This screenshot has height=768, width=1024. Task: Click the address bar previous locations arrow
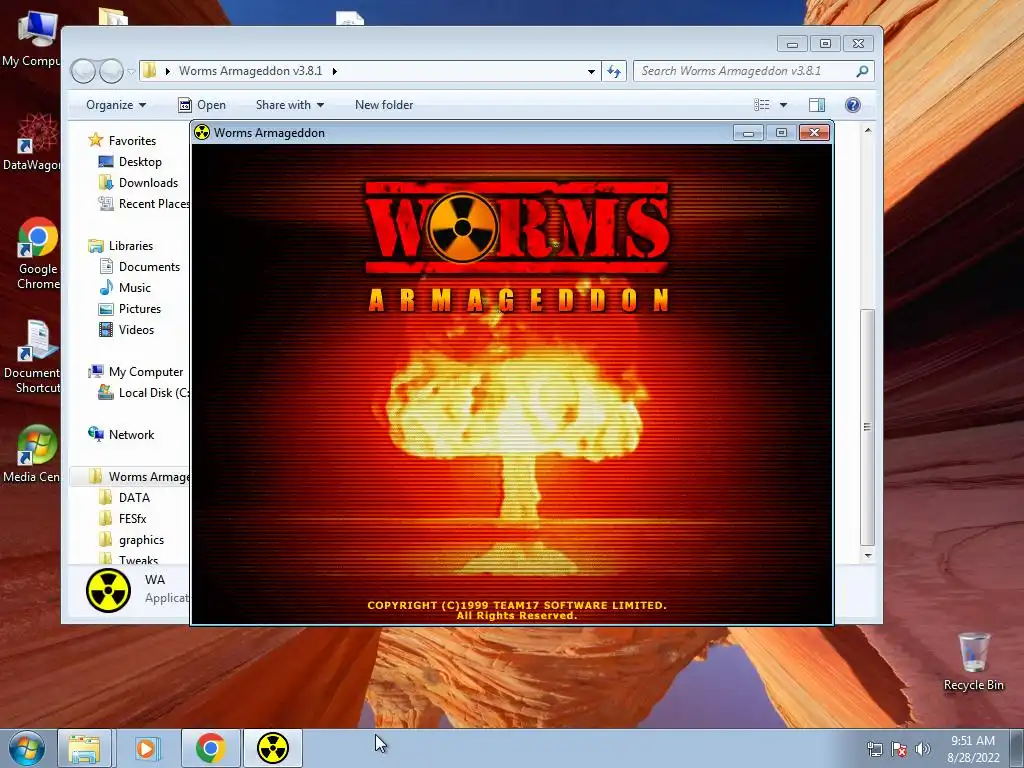pos(590,71)
